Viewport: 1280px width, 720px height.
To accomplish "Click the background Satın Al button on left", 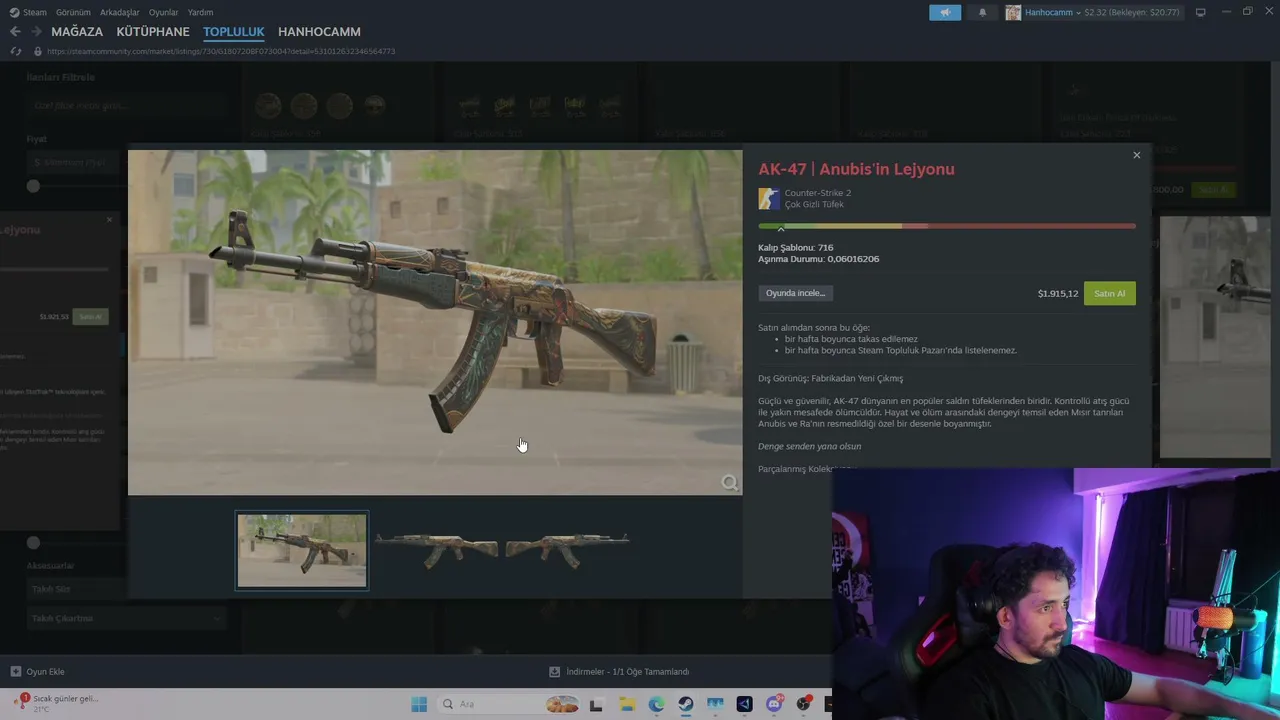I will click(91, 317).
